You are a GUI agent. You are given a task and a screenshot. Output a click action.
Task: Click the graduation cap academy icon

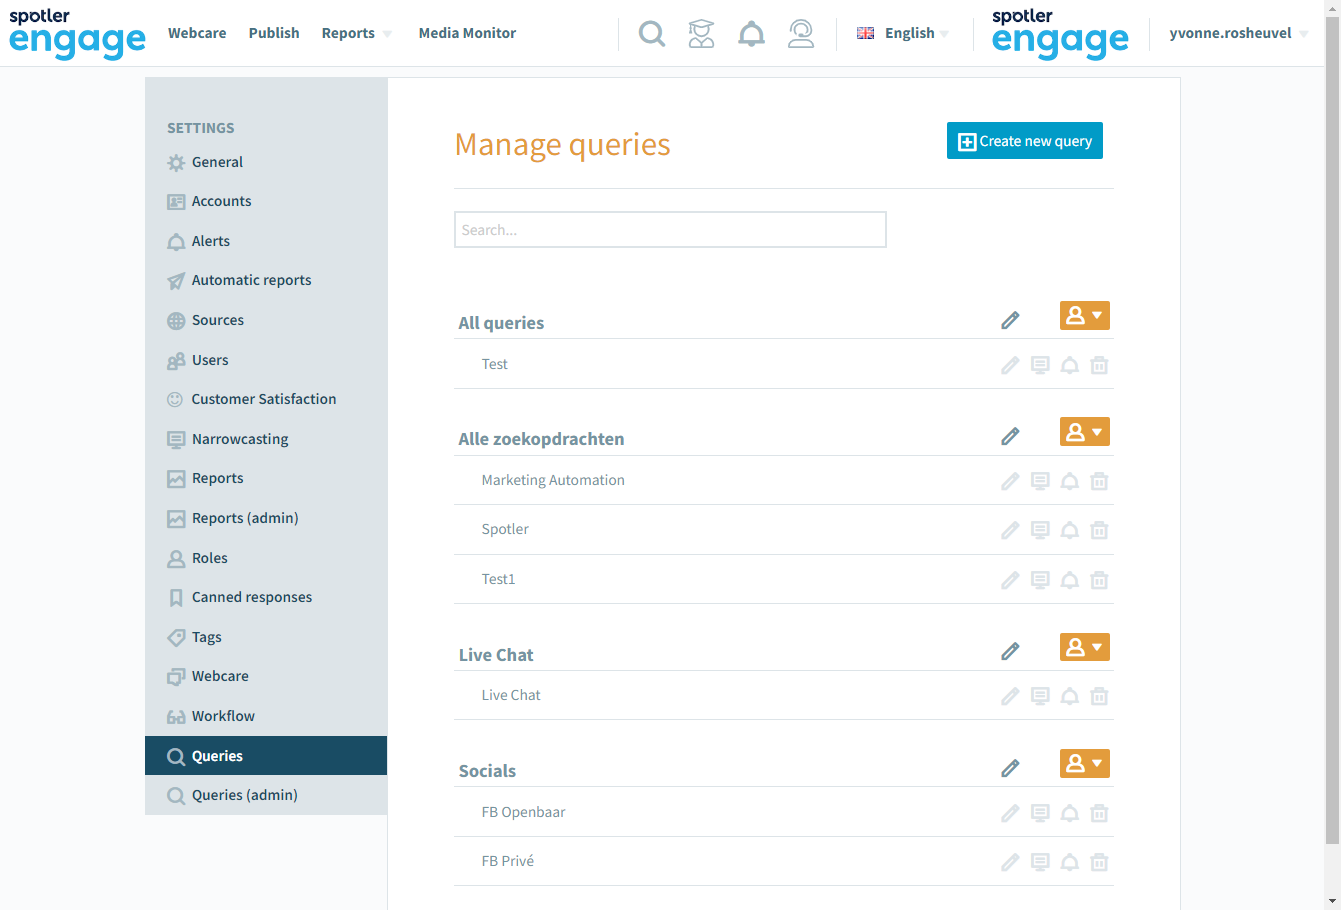(x=702, y=34)
